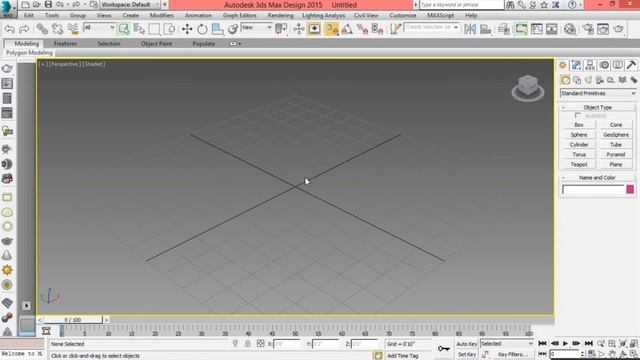Screen dimensions: 640x360
Task: Toggle Auto Key animation mode
Action: coord(467,344)
